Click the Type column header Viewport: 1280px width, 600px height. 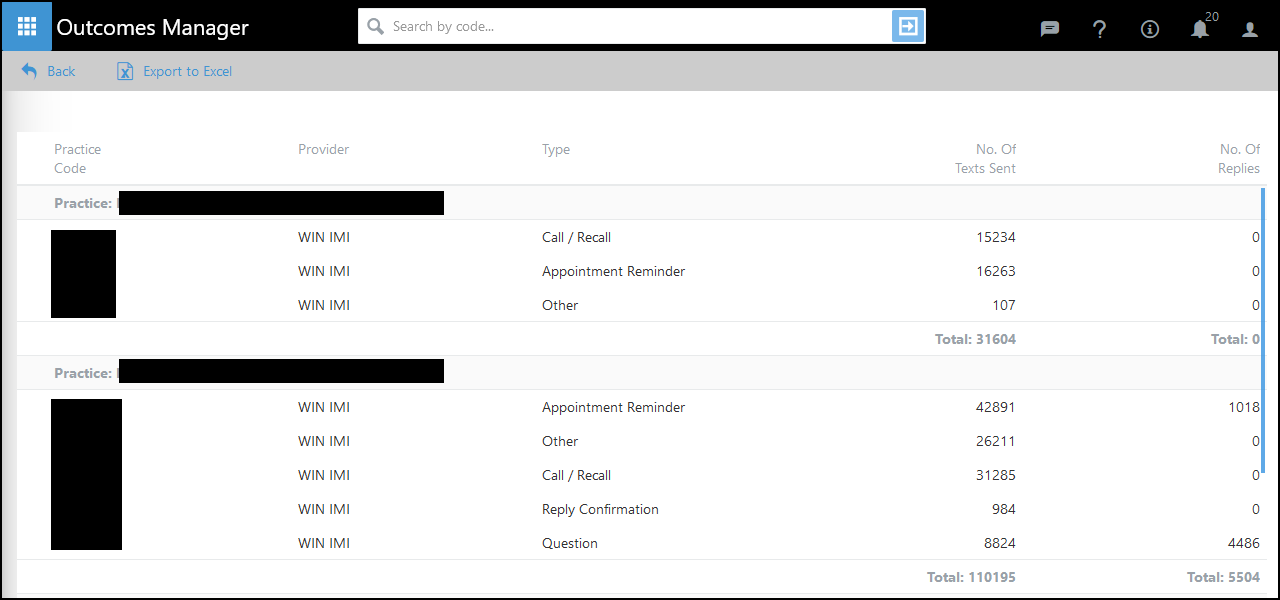tap(555, 150)
